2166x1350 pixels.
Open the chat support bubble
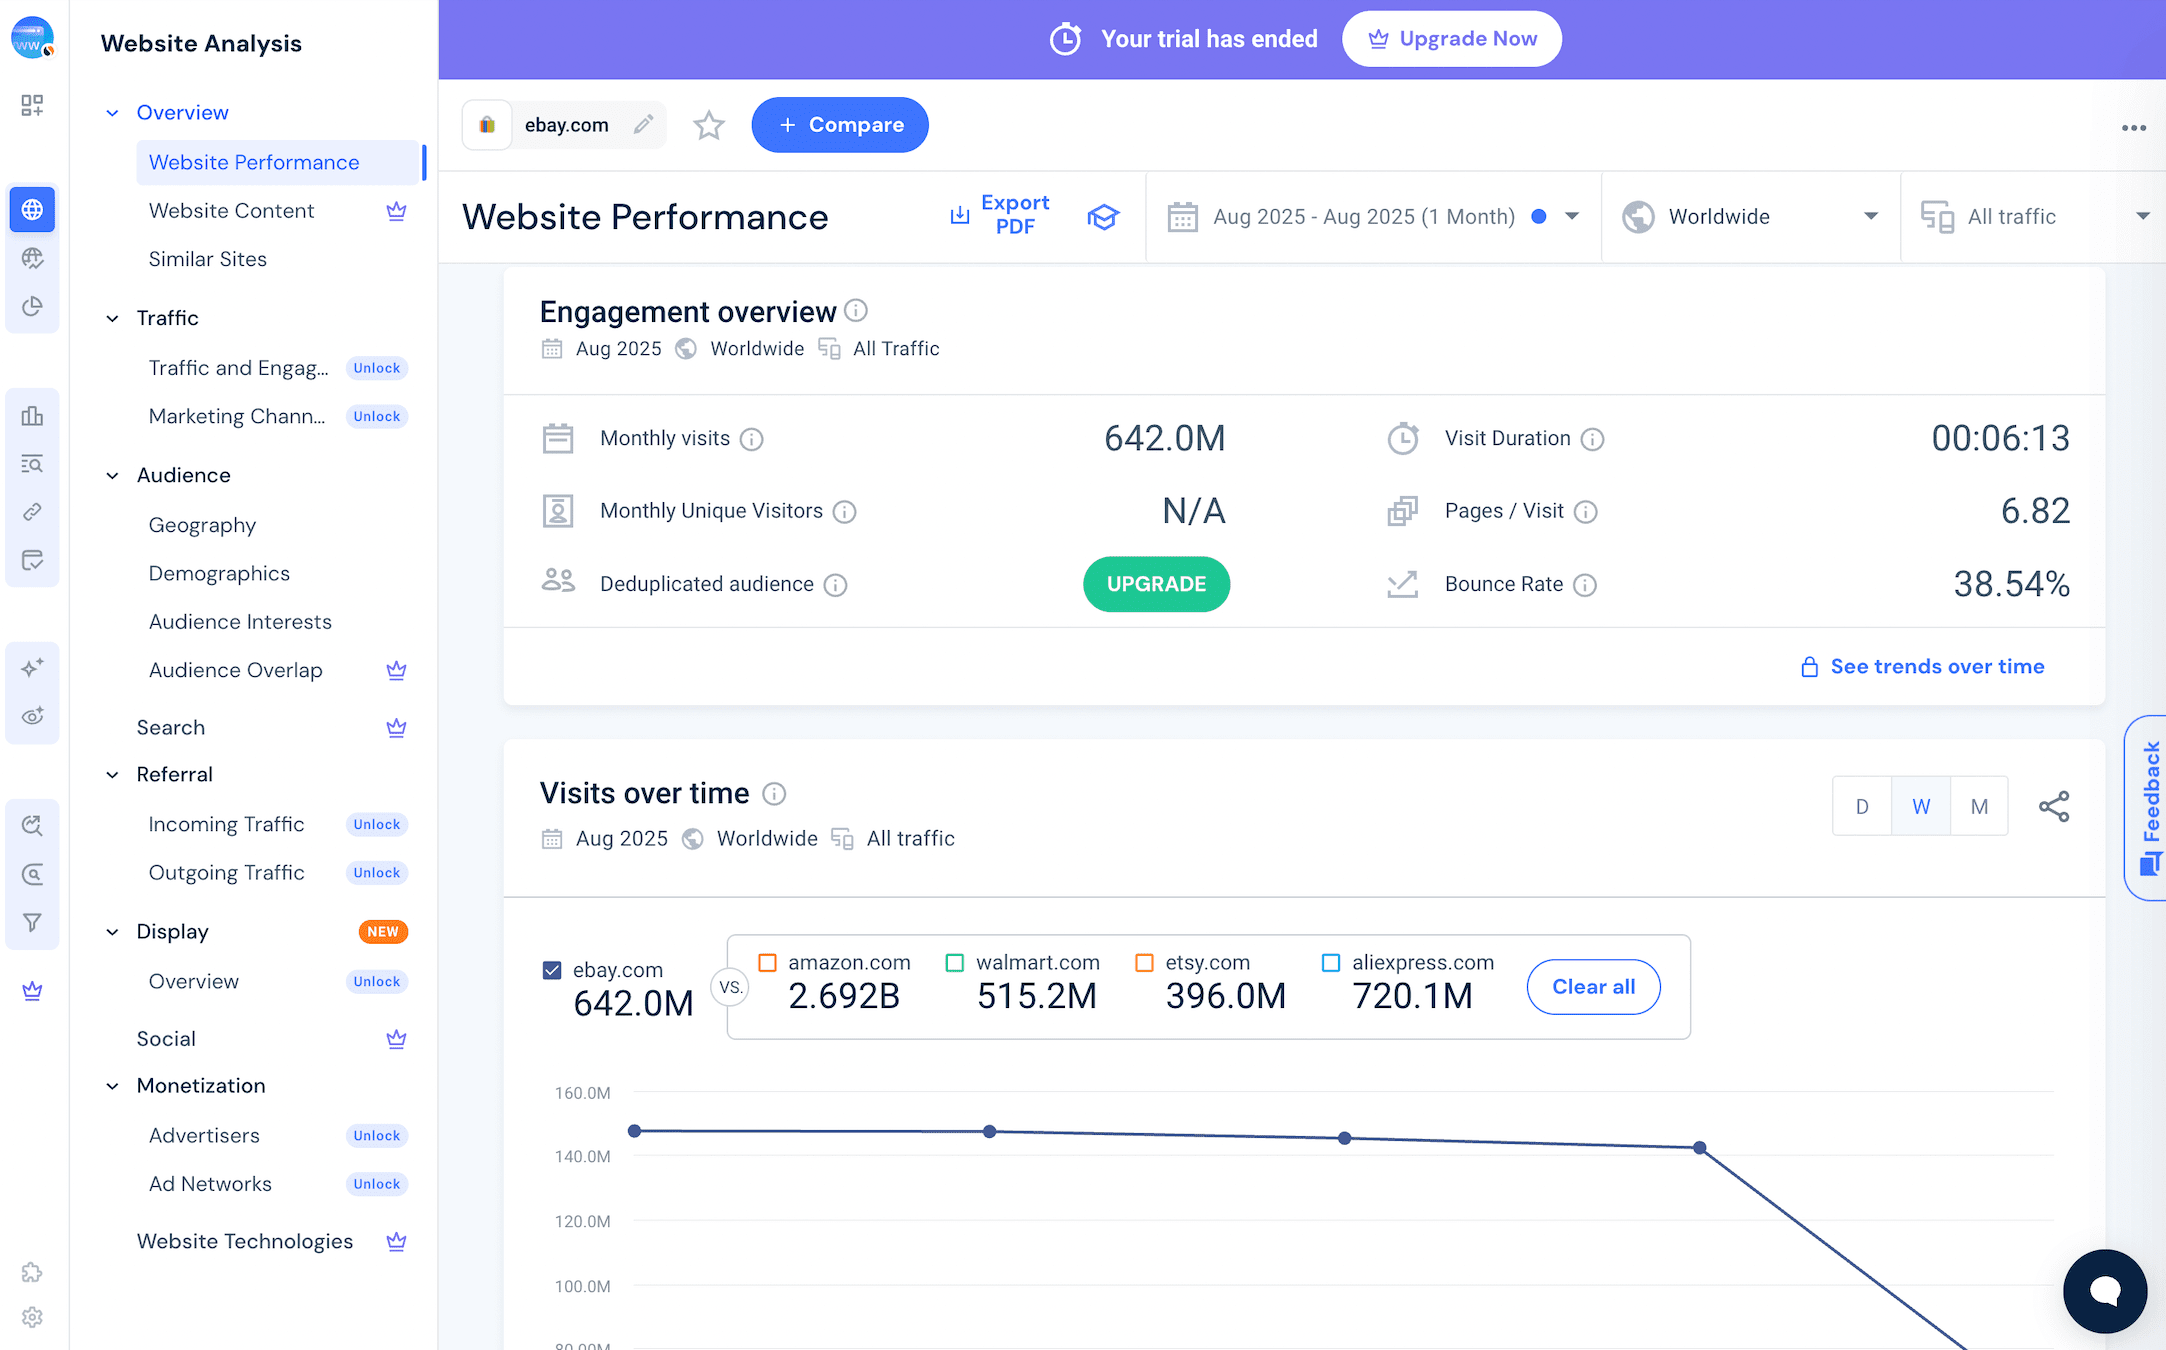pos(2105,1291)
